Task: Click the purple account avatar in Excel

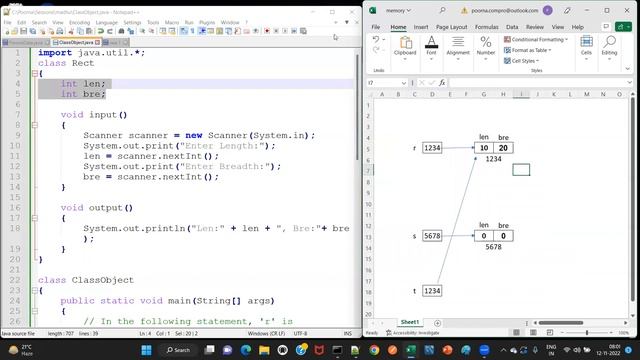Action: click(x=548, y=11)
